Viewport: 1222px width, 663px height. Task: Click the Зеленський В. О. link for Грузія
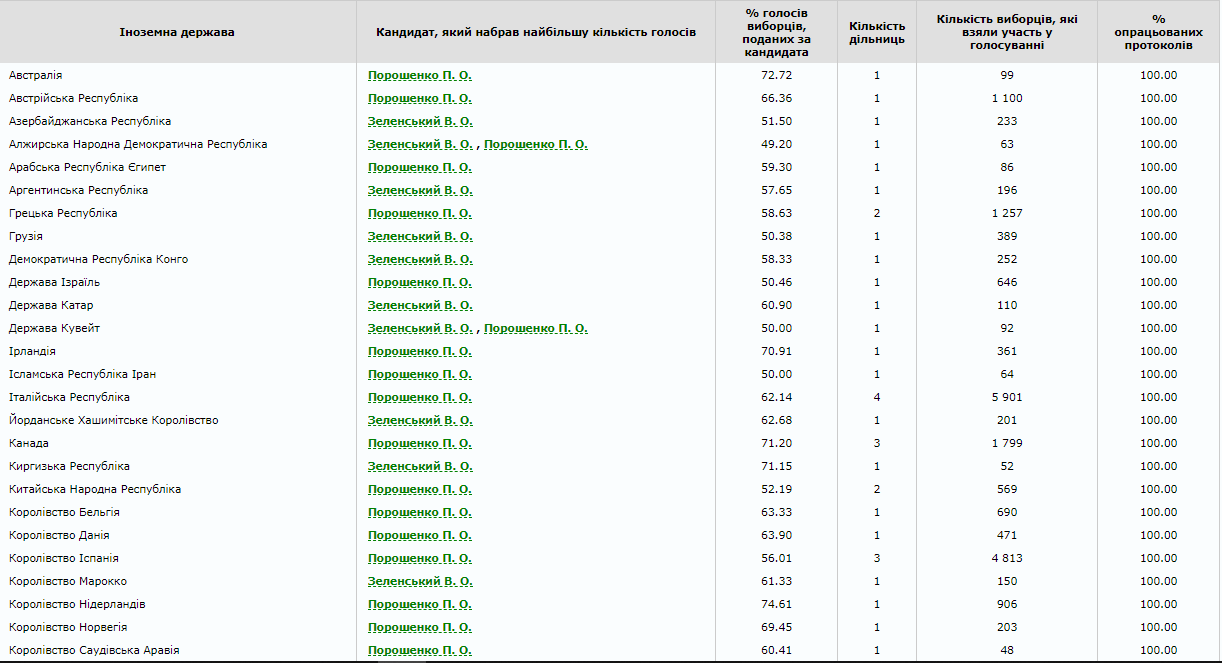(x=419, y=236)
